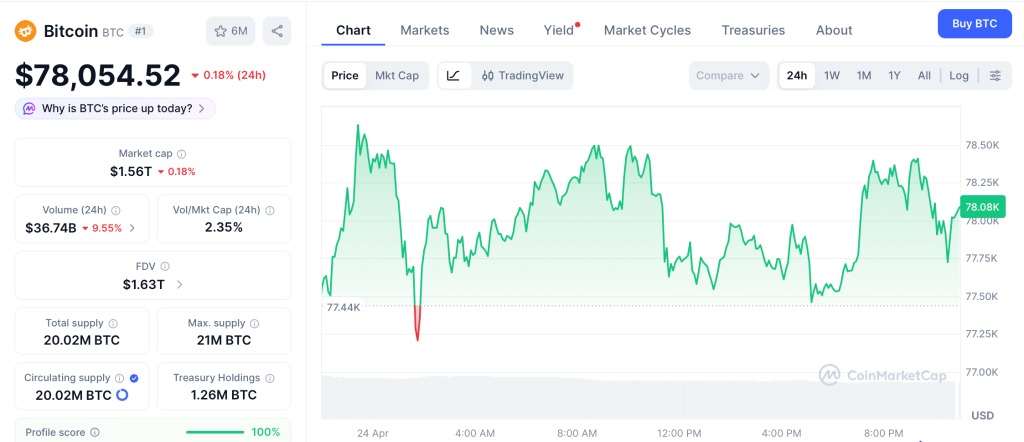Click the share icon beside Bitcoin title
The image size is (1024, 442).
277,31
